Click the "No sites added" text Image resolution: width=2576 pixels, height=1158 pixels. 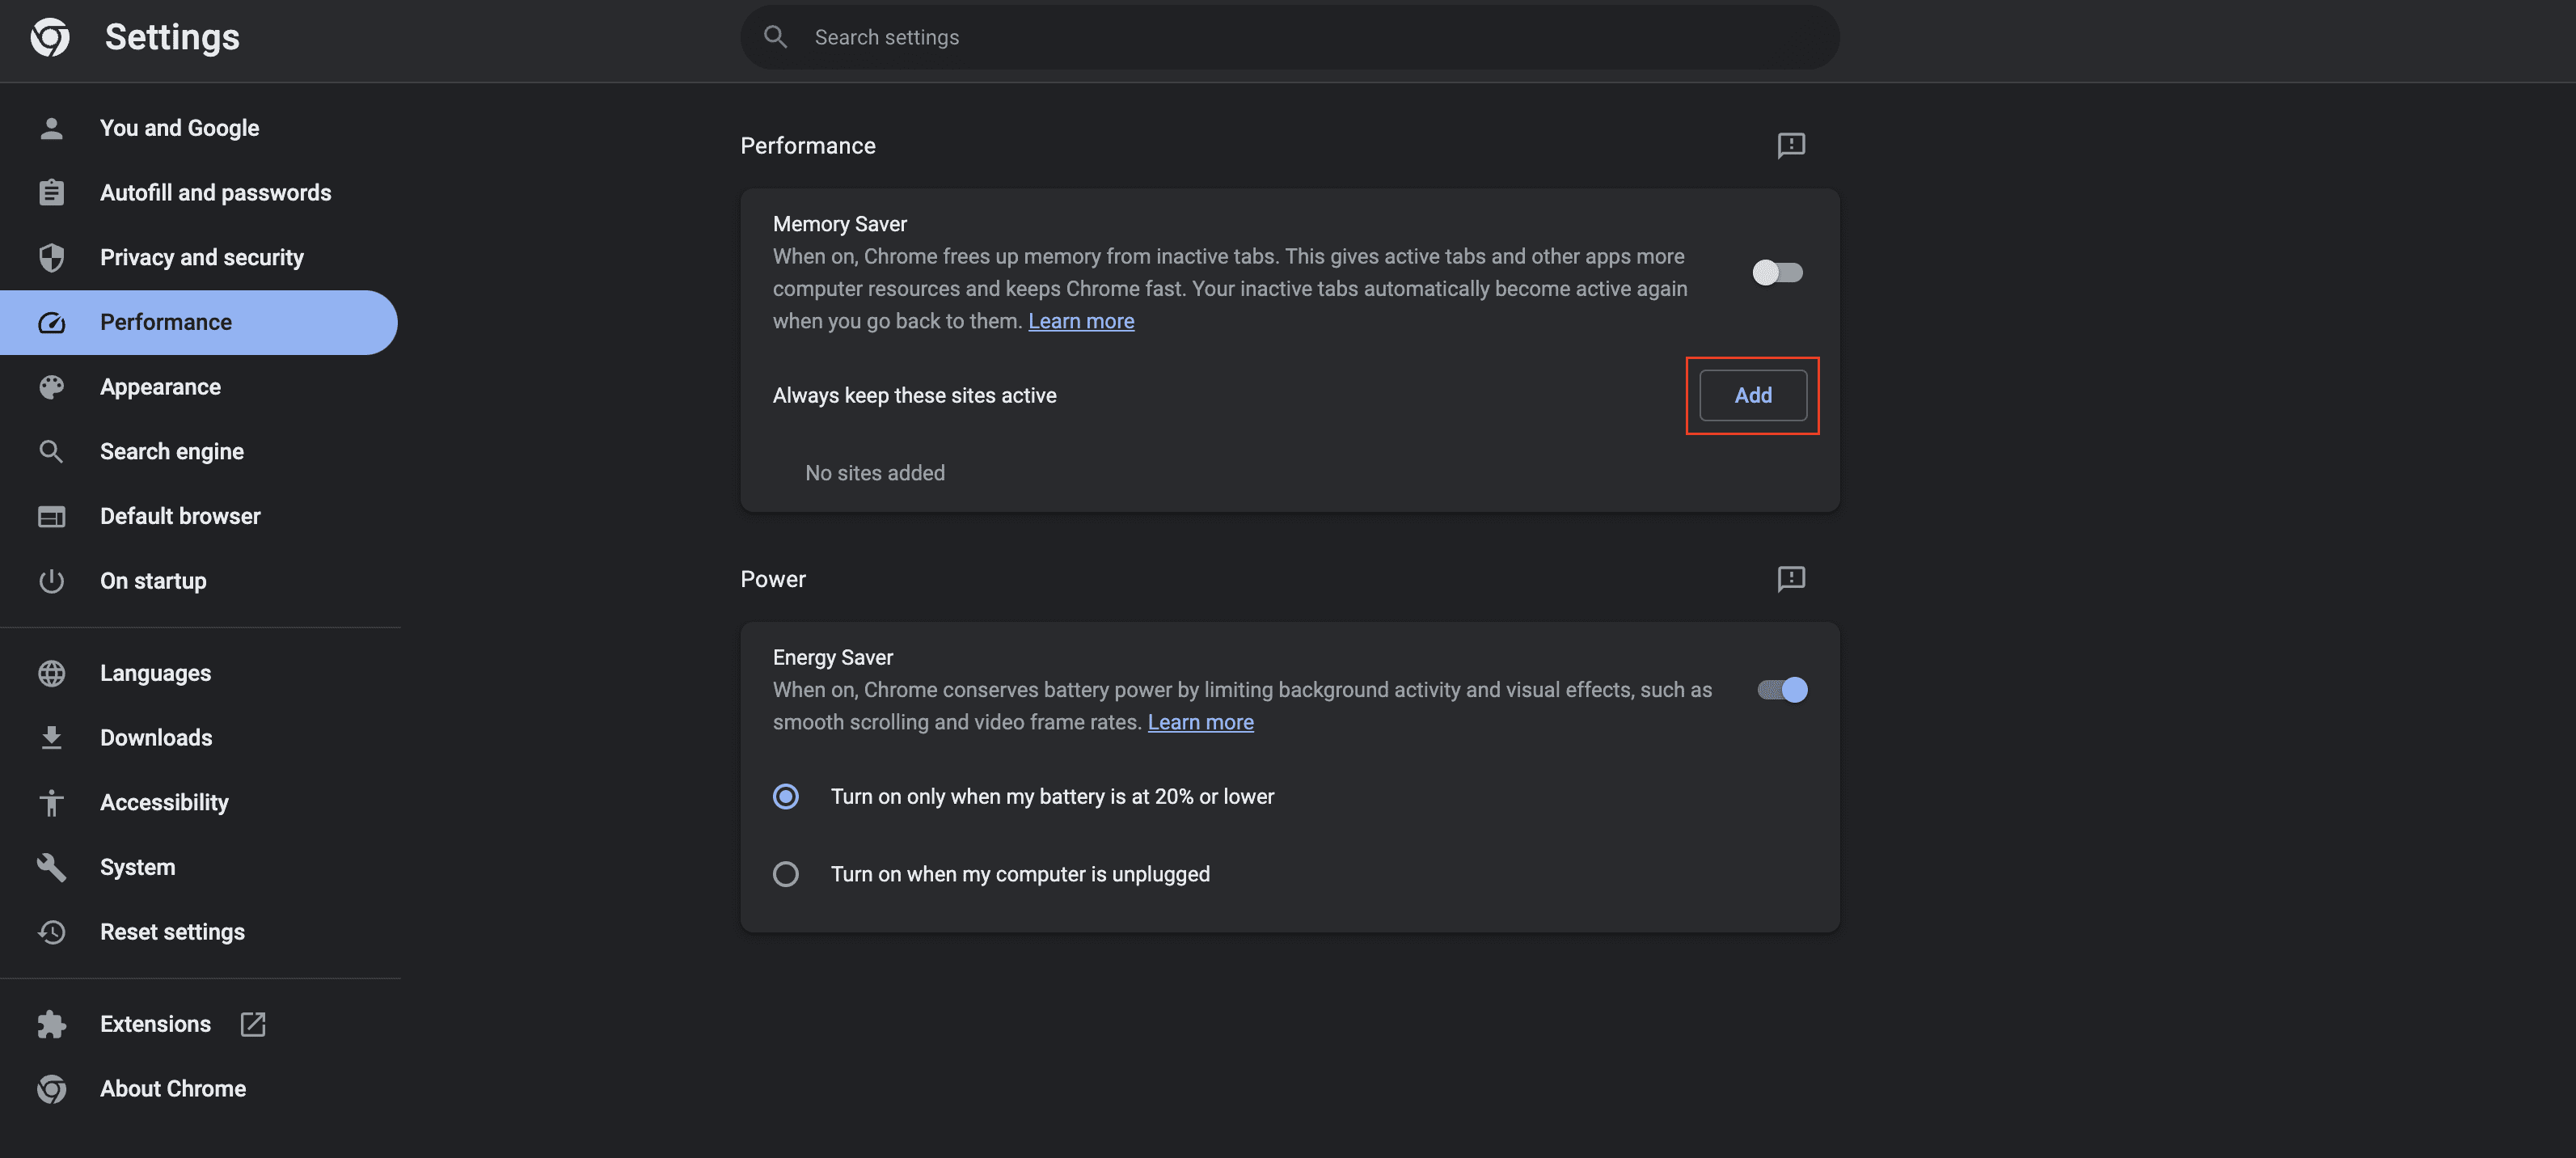click(875, 473)
